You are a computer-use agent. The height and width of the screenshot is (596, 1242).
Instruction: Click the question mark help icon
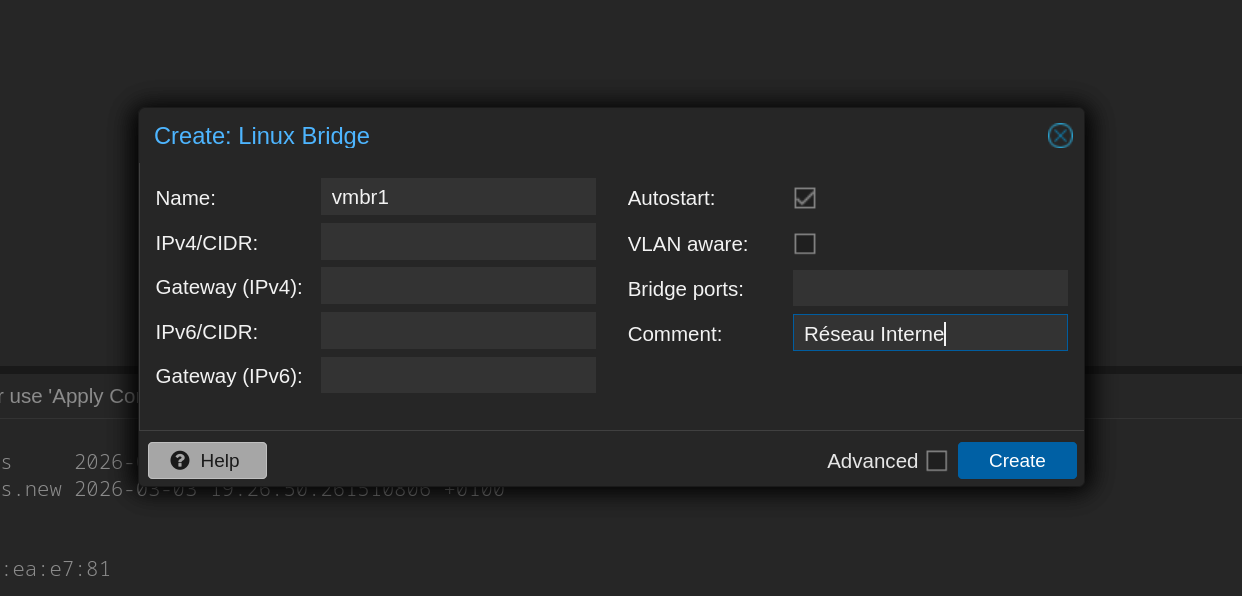(x=180, y=460)
